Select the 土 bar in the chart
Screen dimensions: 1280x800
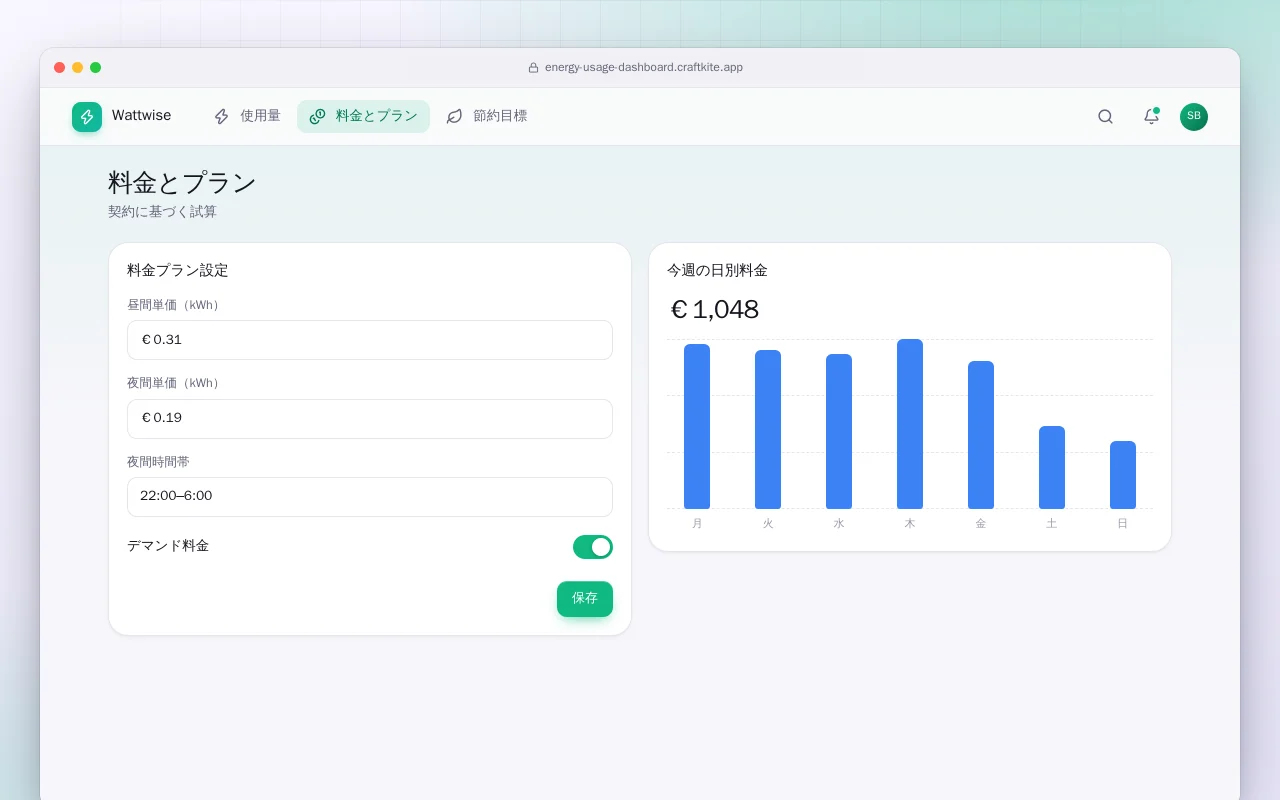tap(1052, 467)
